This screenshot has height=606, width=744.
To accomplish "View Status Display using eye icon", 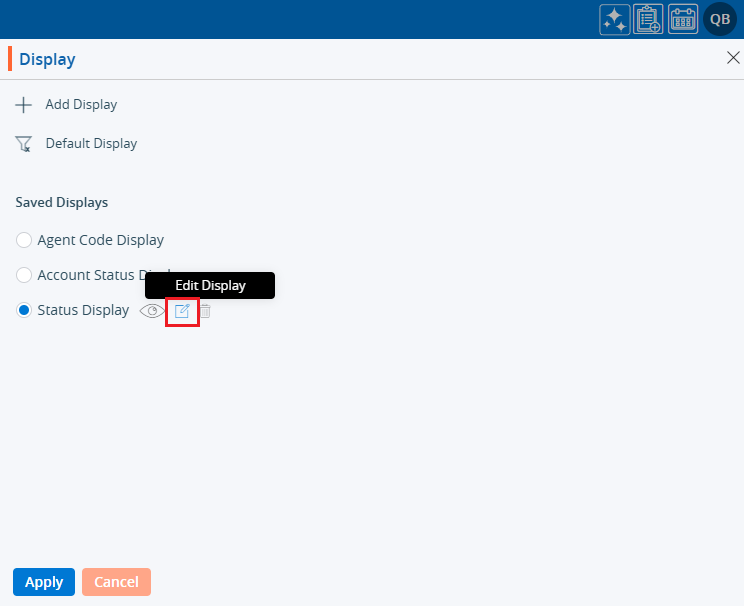I will point(152,311).
